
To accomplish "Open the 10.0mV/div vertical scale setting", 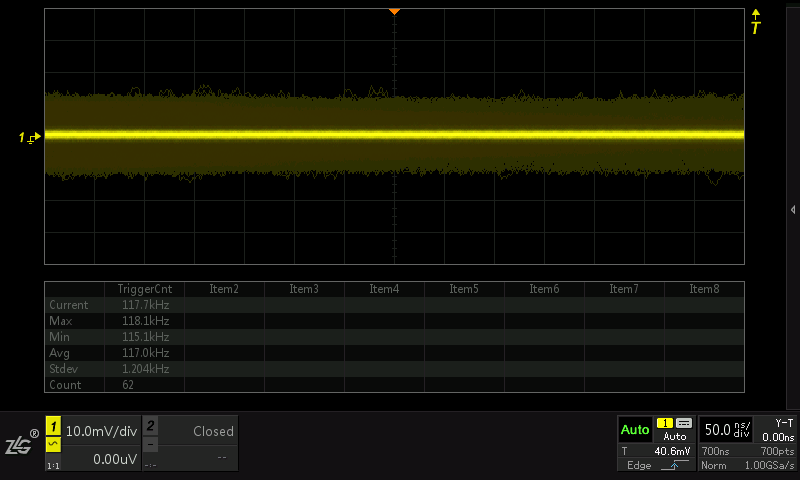I will pos(100,432).
